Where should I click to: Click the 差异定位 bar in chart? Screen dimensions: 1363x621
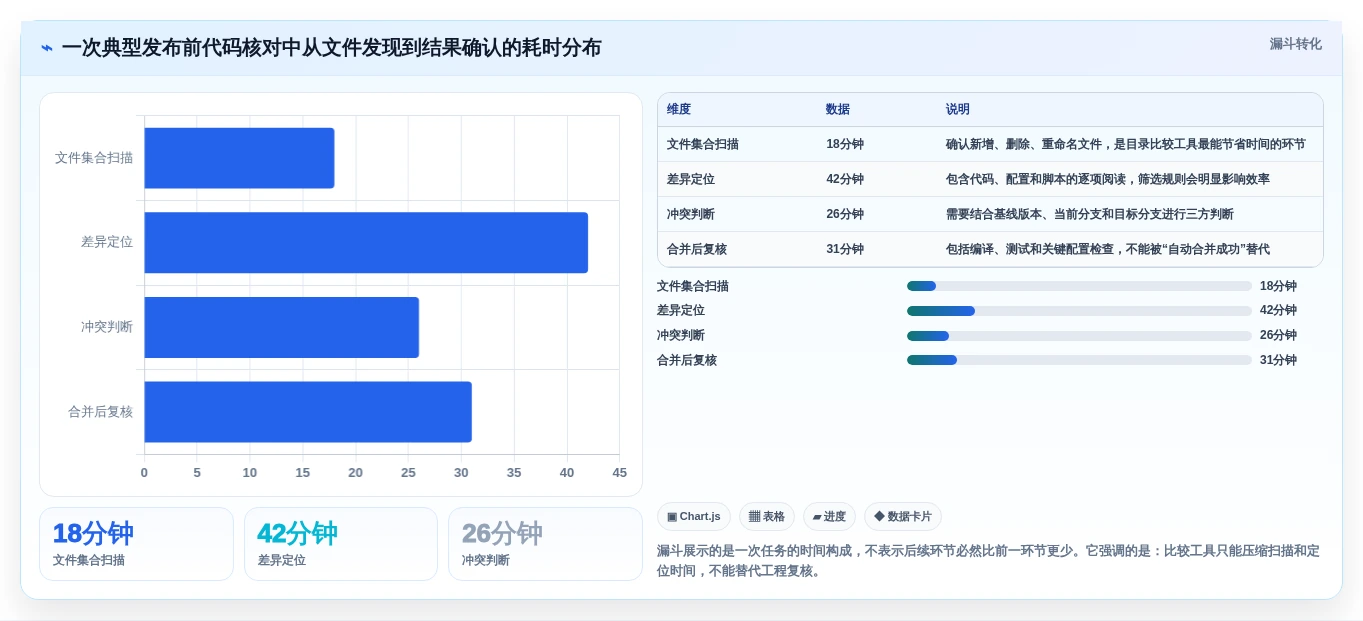(366, 242)
